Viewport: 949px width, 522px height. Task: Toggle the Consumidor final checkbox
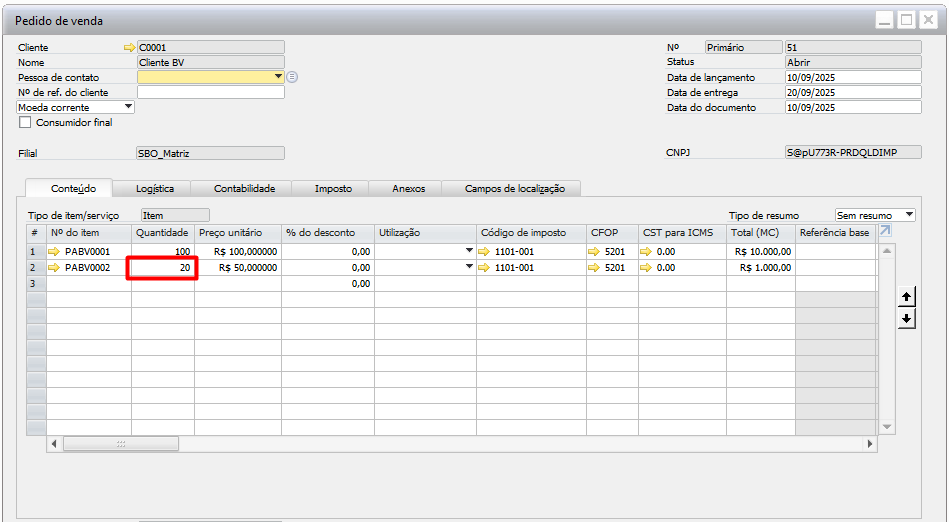pyautogui.click(x=26, y=123)
